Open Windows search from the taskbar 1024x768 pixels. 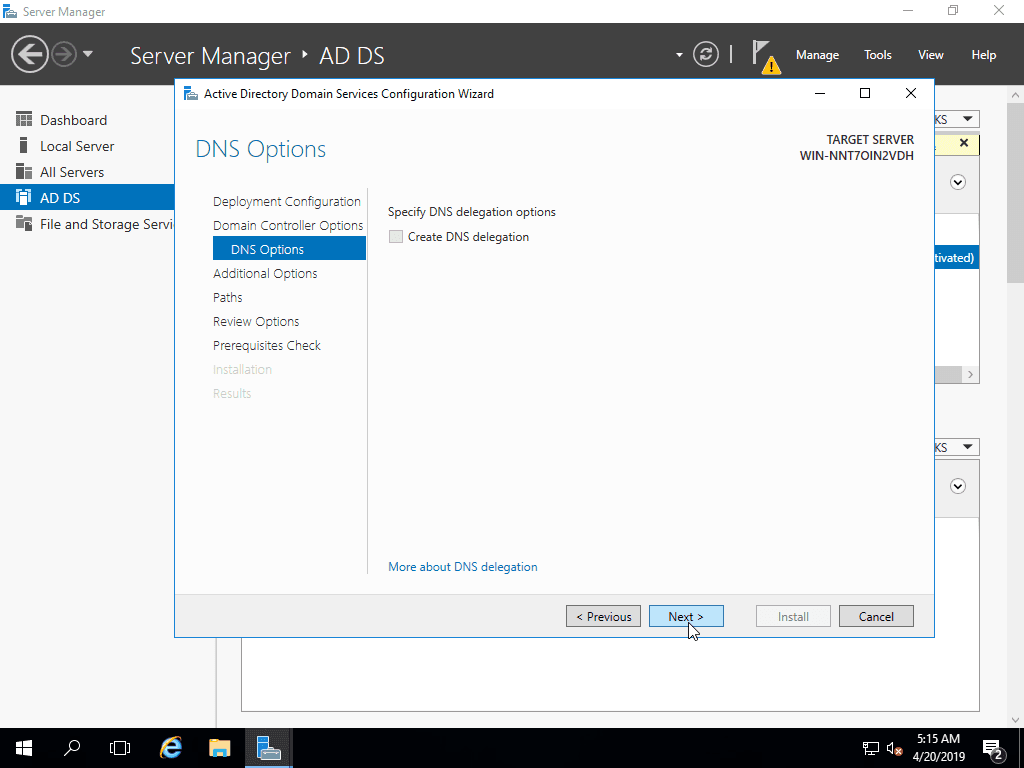tap(72, 748)
